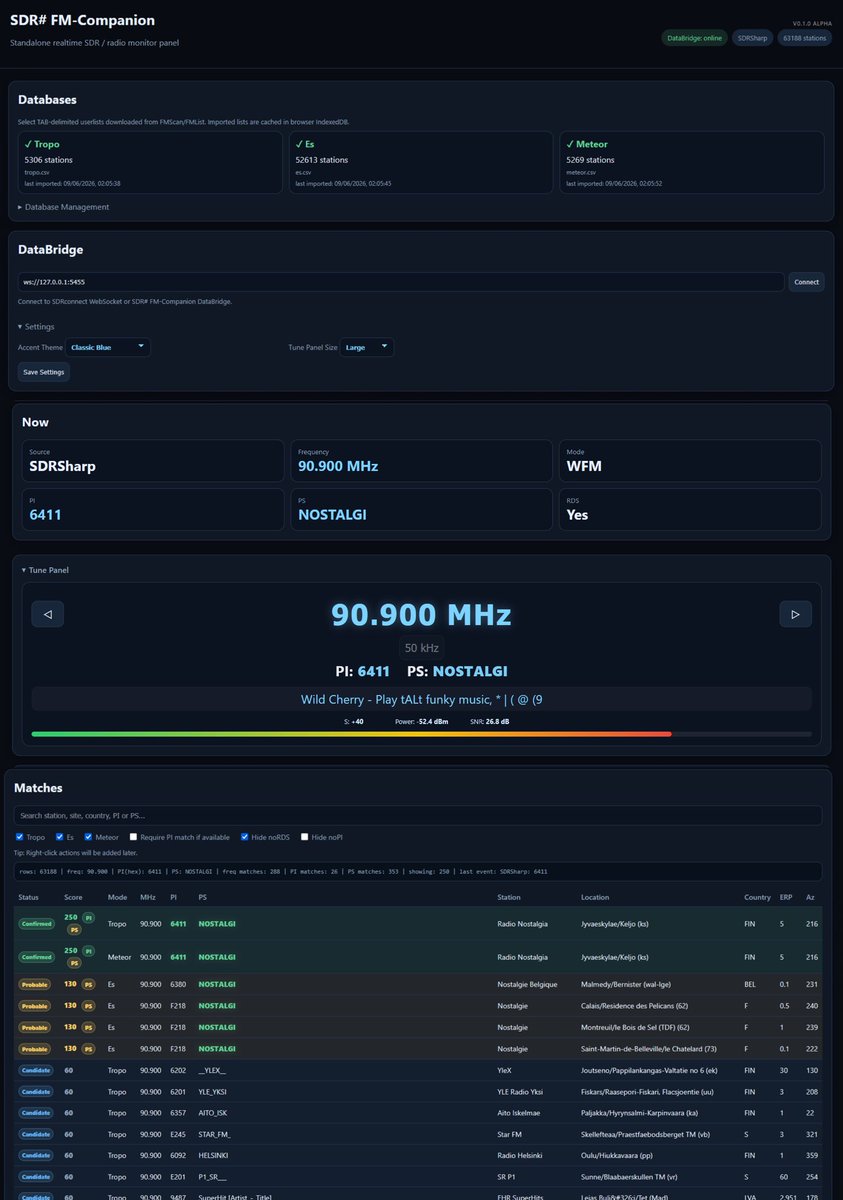This screenshot has width=843, height=1200.
Task: Click the PS value NOSTALGI in the Now panel
Action: (x=332, y=515)
